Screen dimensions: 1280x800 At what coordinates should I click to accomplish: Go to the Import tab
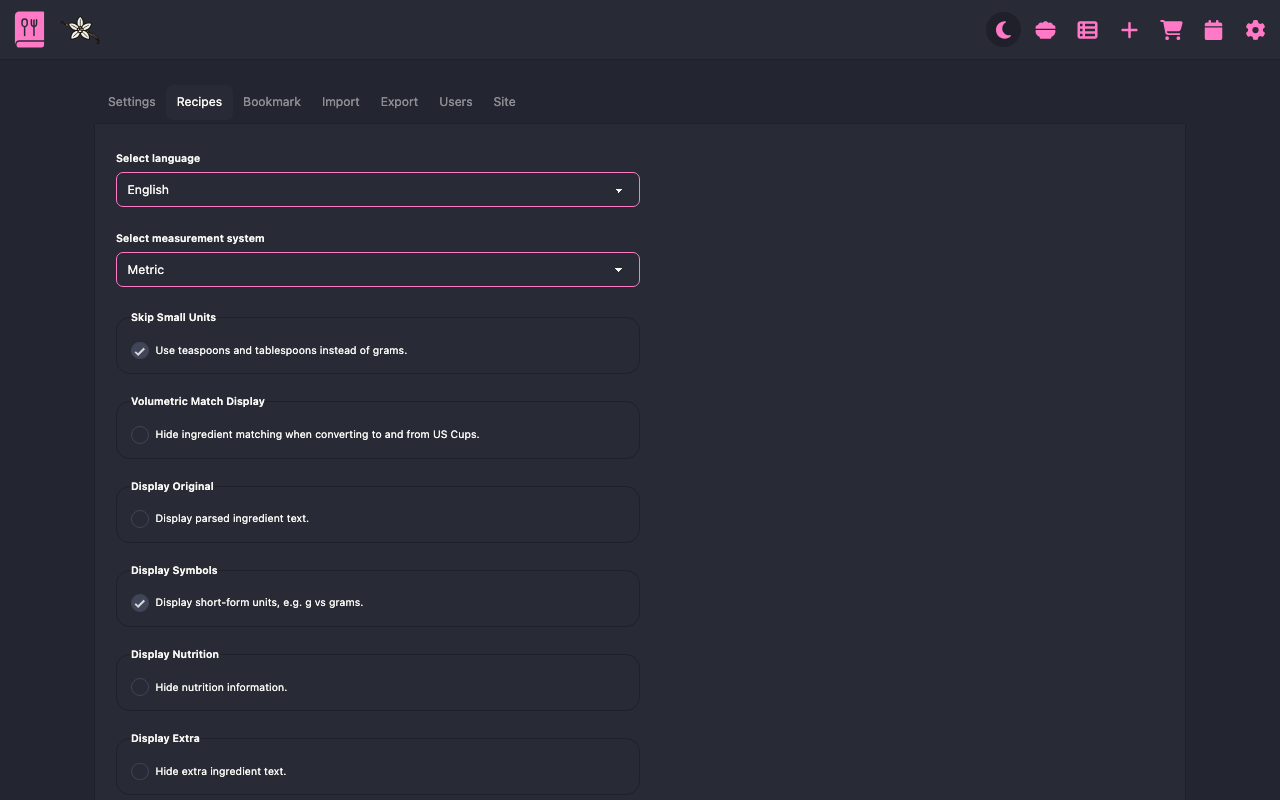(341, 102)
